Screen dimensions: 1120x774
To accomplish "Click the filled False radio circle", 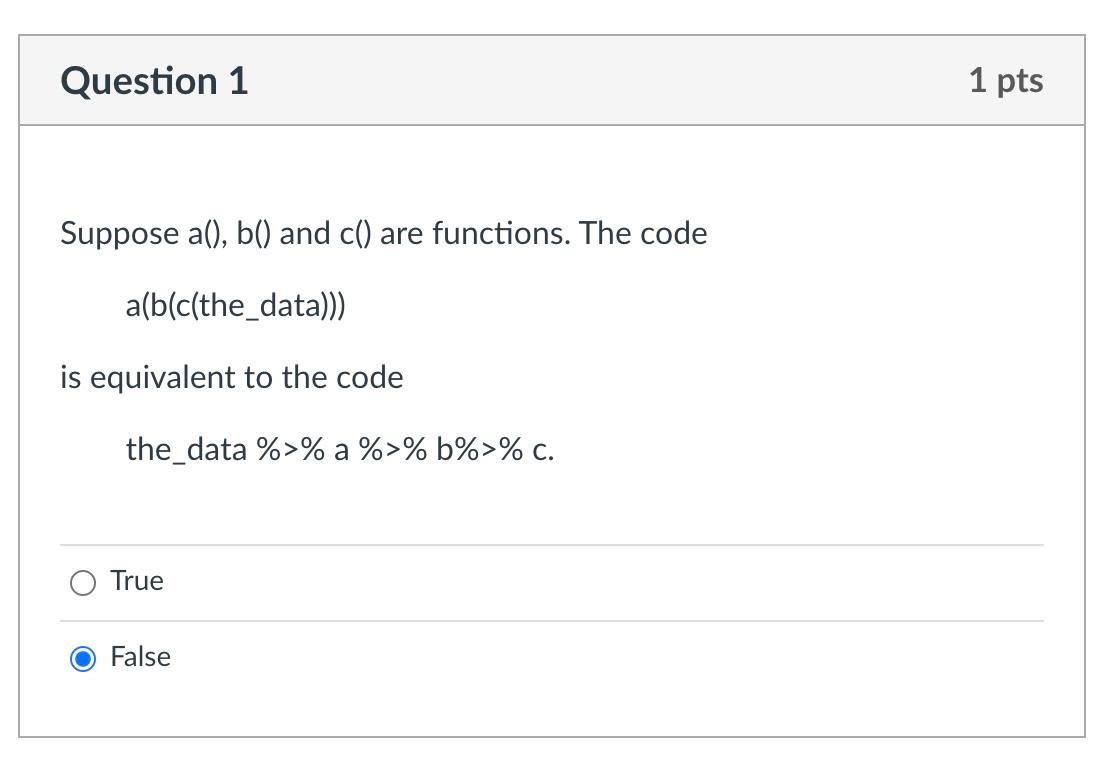I will point(82,657).
